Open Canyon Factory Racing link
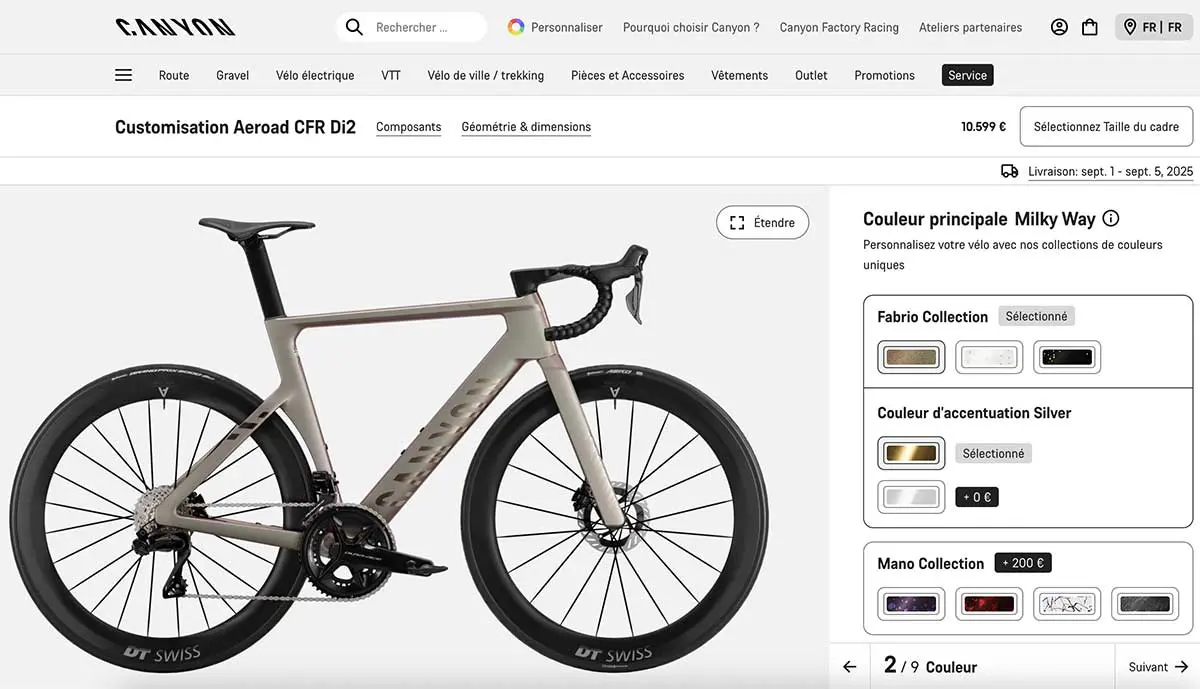 [x=839, y=27]
